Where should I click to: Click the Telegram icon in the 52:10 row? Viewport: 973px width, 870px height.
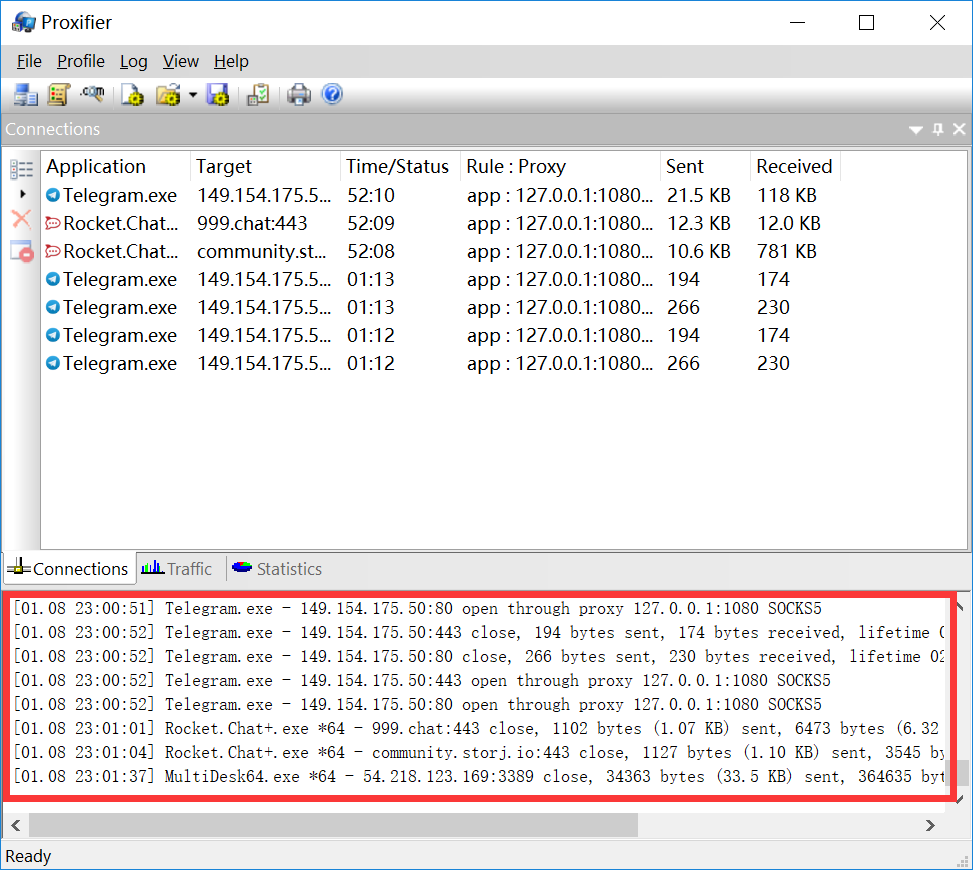53,195
